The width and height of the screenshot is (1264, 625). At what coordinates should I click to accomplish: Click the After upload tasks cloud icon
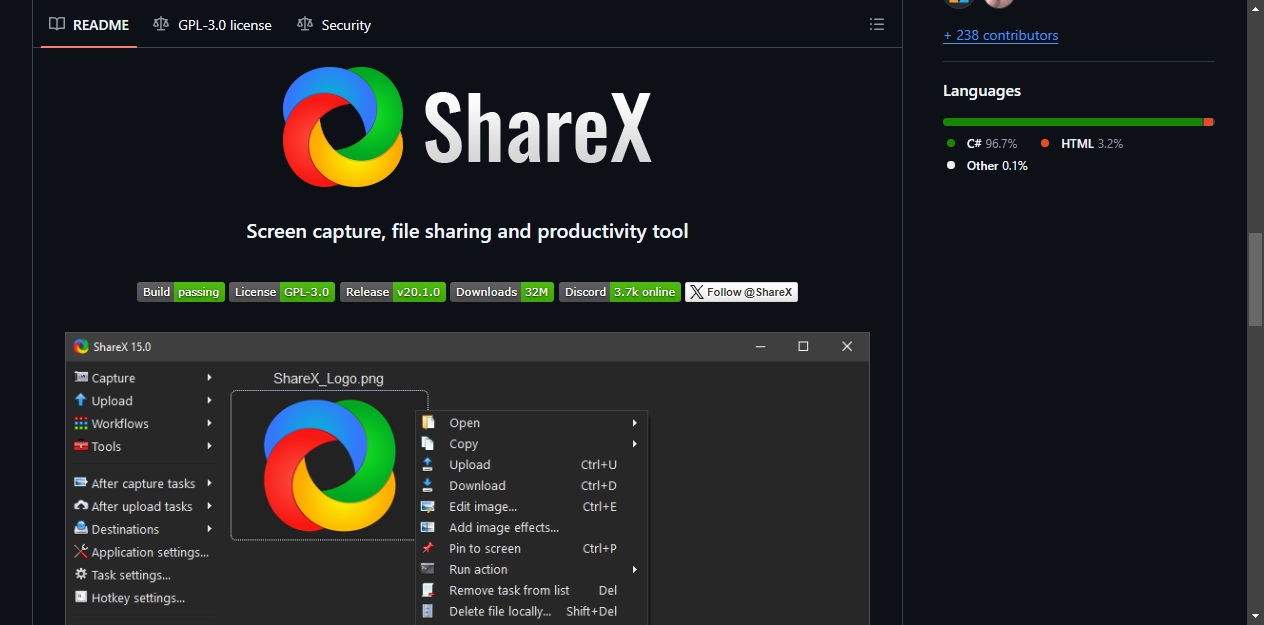coord(81,506)
